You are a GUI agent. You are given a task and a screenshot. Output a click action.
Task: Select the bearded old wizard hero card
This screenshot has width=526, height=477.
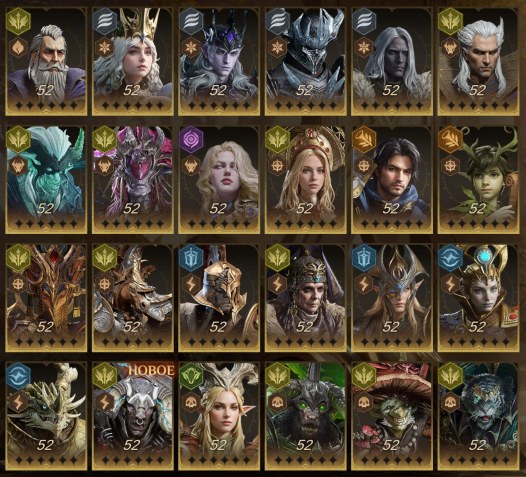tap(46, 61)
